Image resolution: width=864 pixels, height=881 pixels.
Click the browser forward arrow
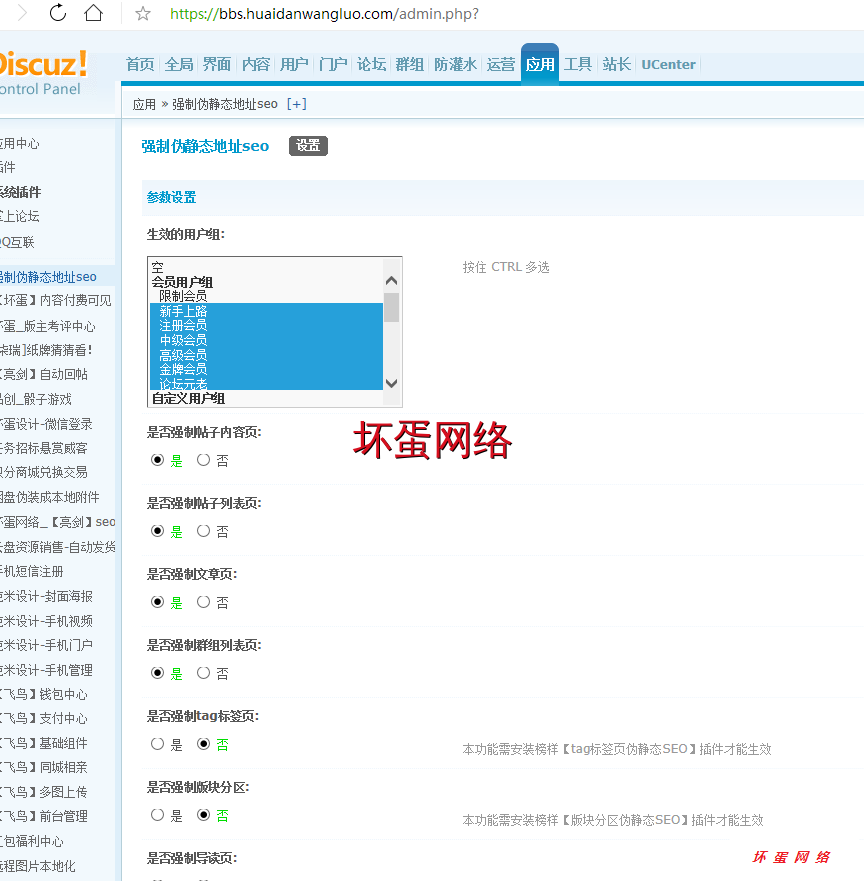tap(22, 12)
